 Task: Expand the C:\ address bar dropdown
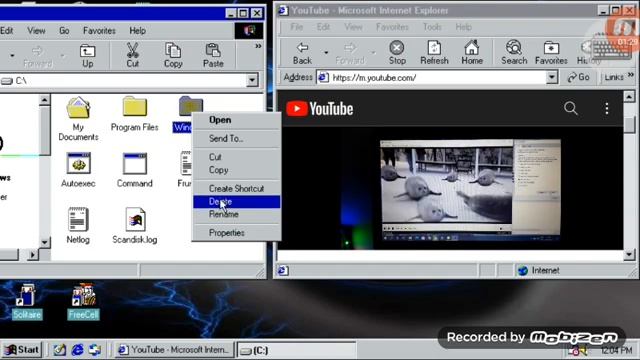pos(252,80)
